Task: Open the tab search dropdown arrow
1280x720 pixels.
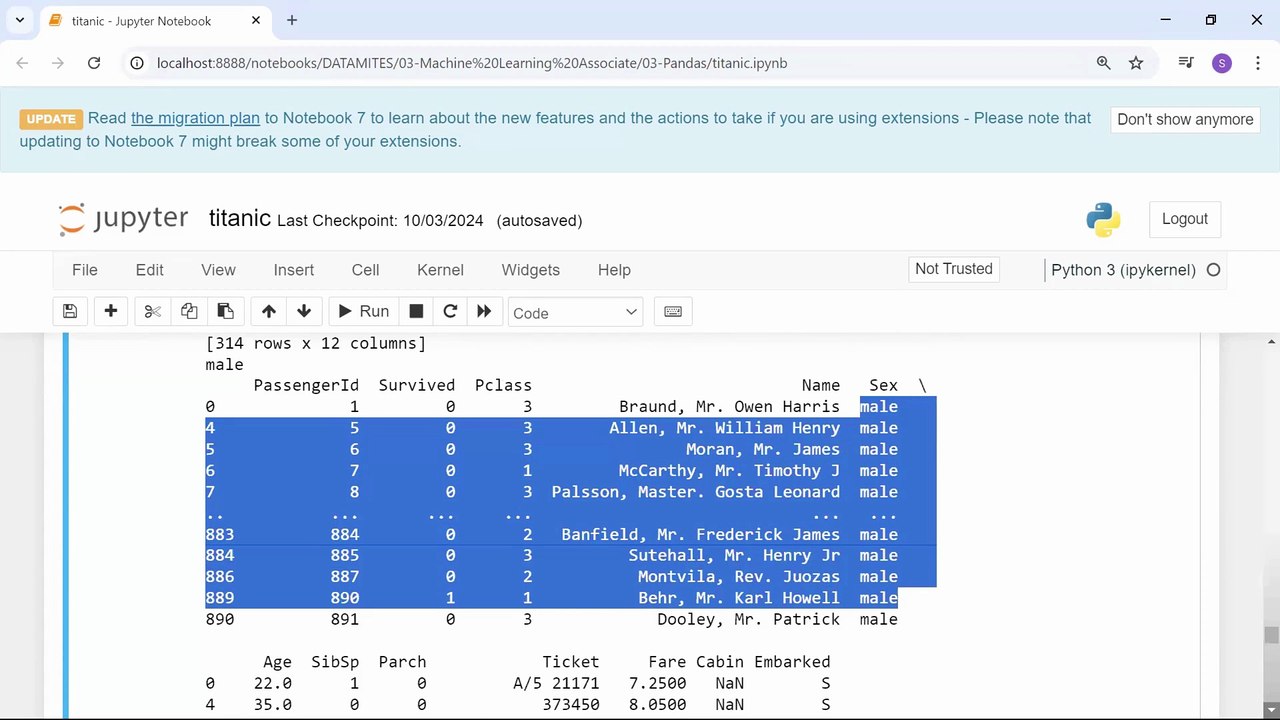Action: pos(19,20)
